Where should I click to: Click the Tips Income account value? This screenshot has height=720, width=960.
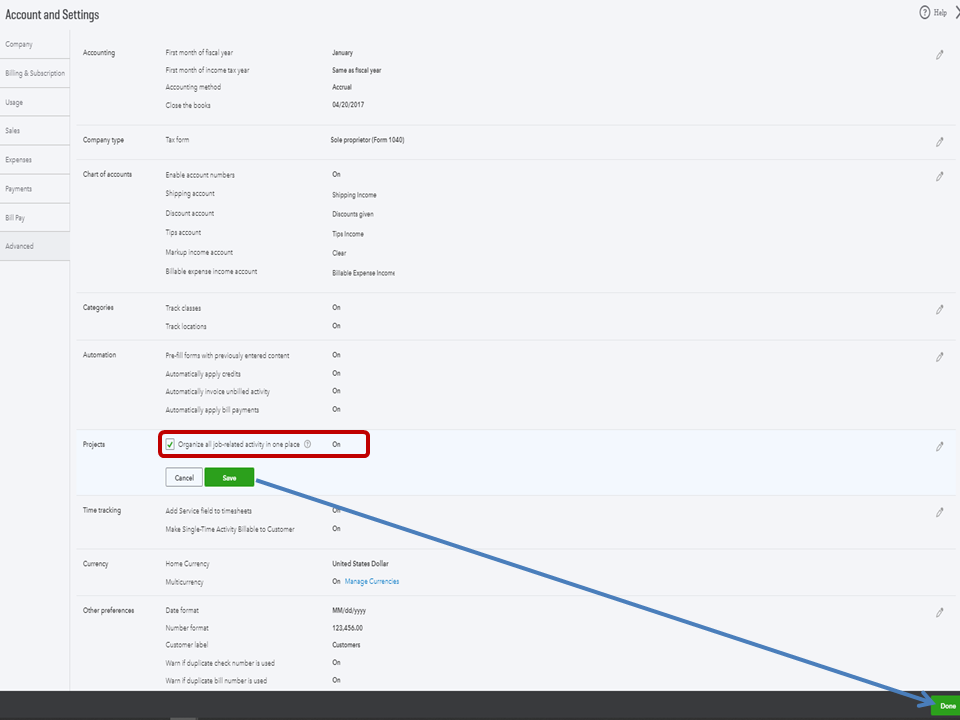(x=348, y=234)
